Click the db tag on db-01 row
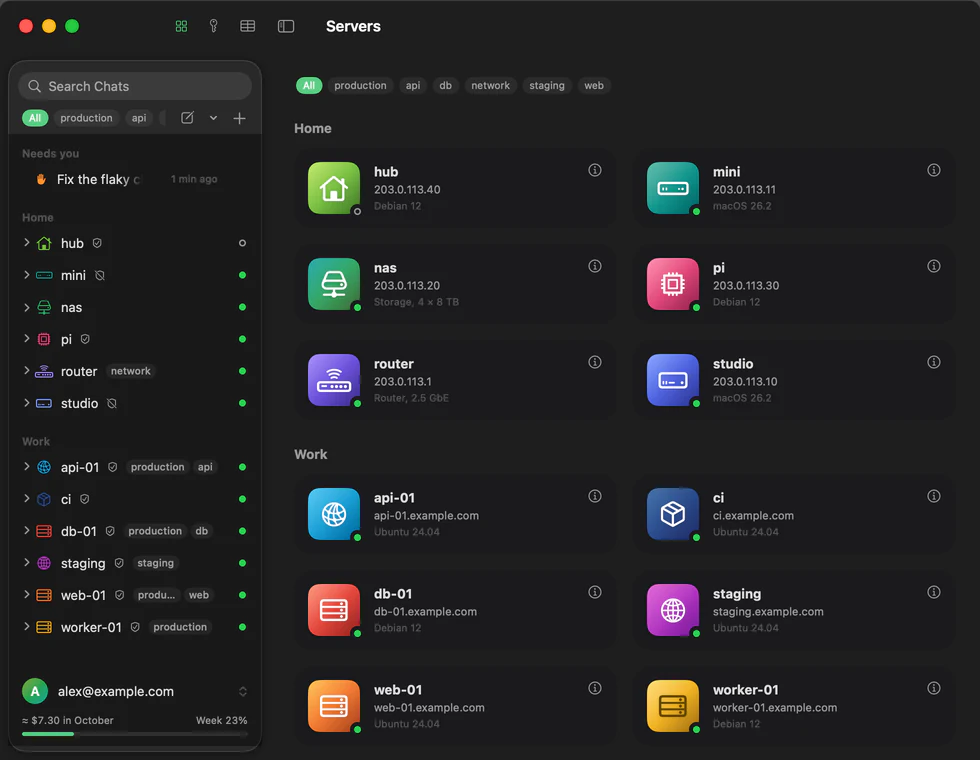980x760 pixels. click(201, 531)
